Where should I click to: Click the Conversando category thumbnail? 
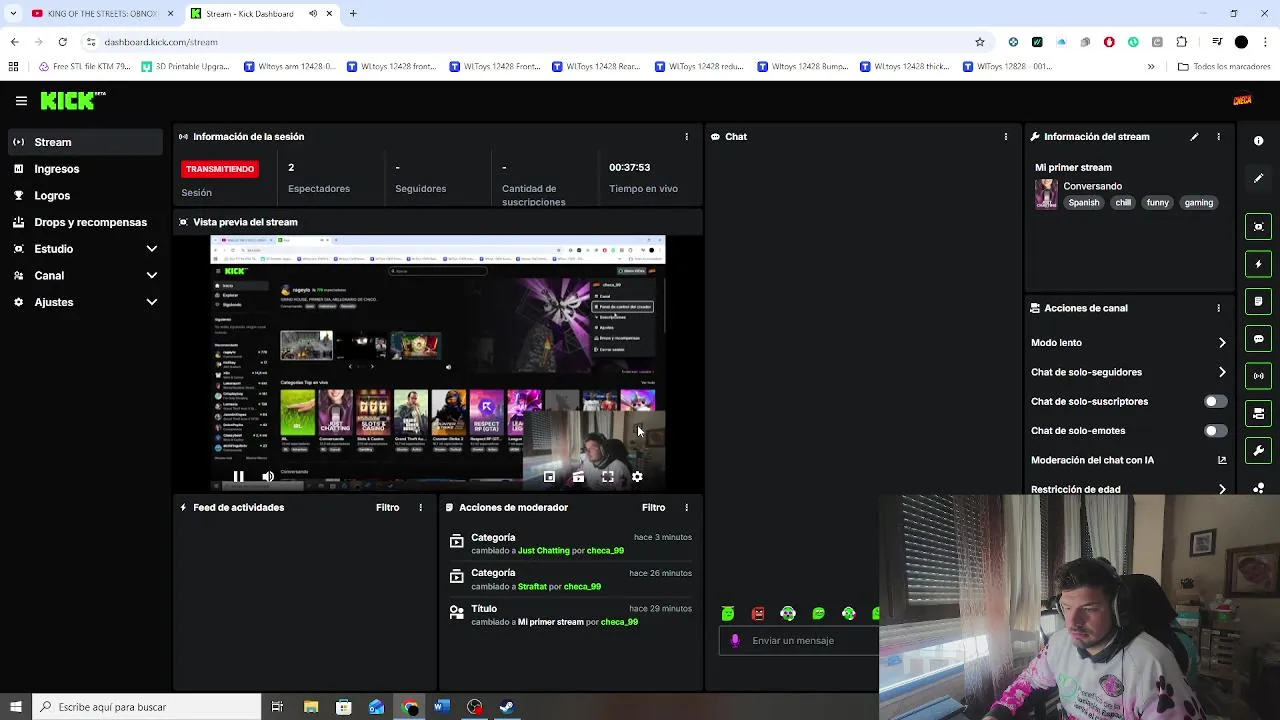1046,194
